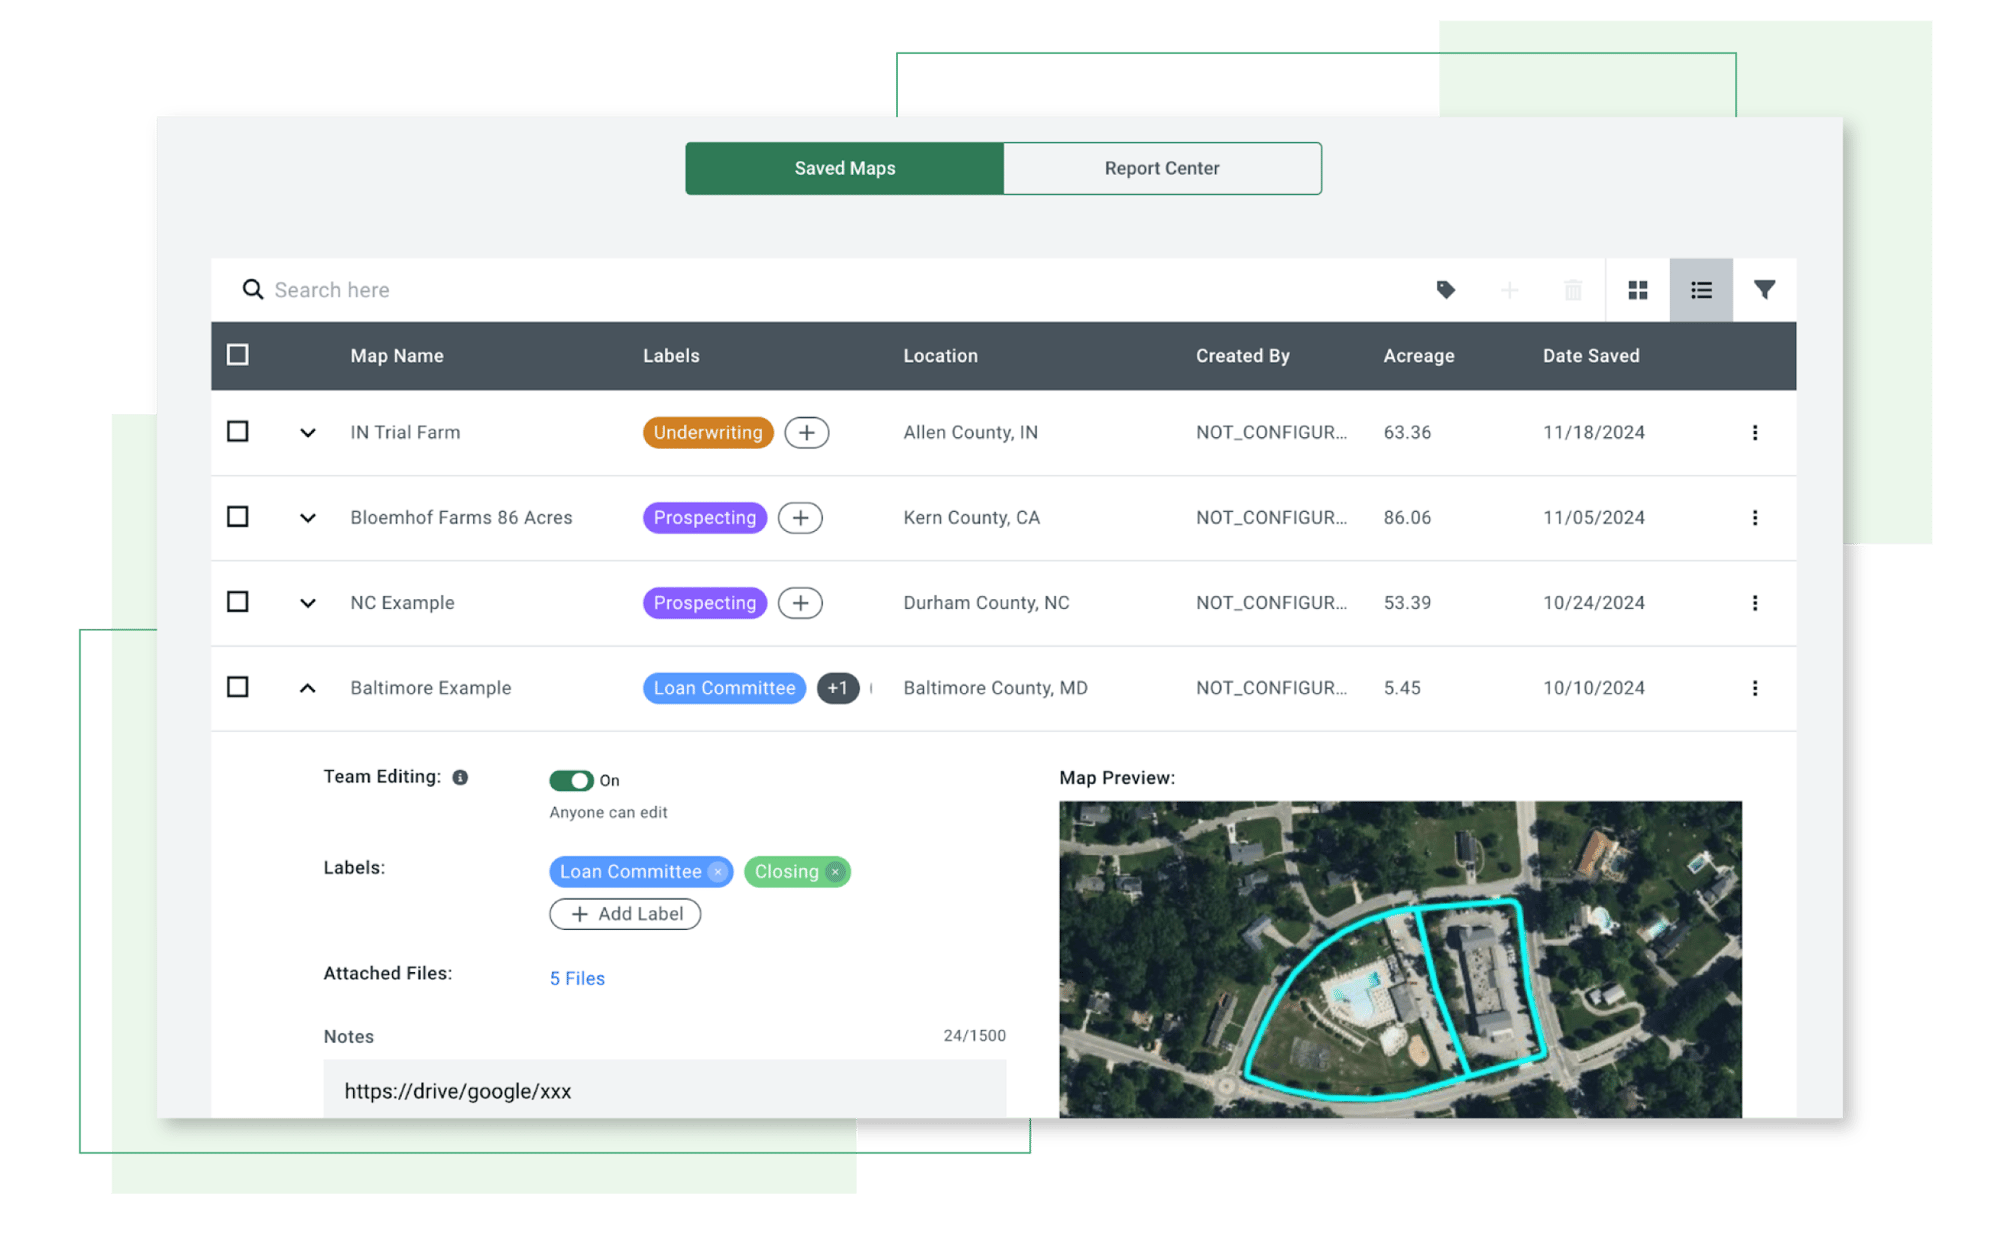Click the add new item icon
Viewport: 2000px width, 1236px height.
[1510, 290]
